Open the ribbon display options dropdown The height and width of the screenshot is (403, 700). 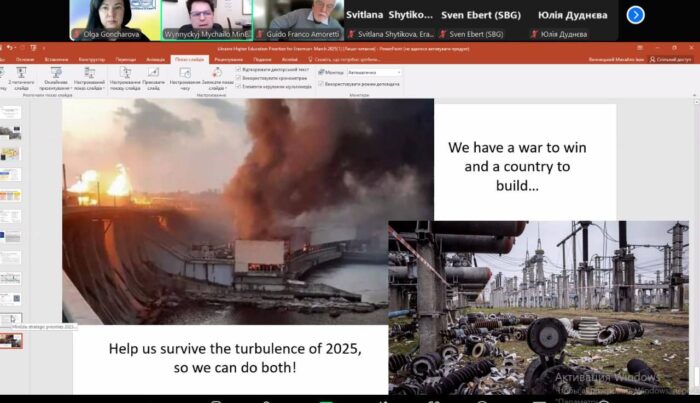pos(644,48)
